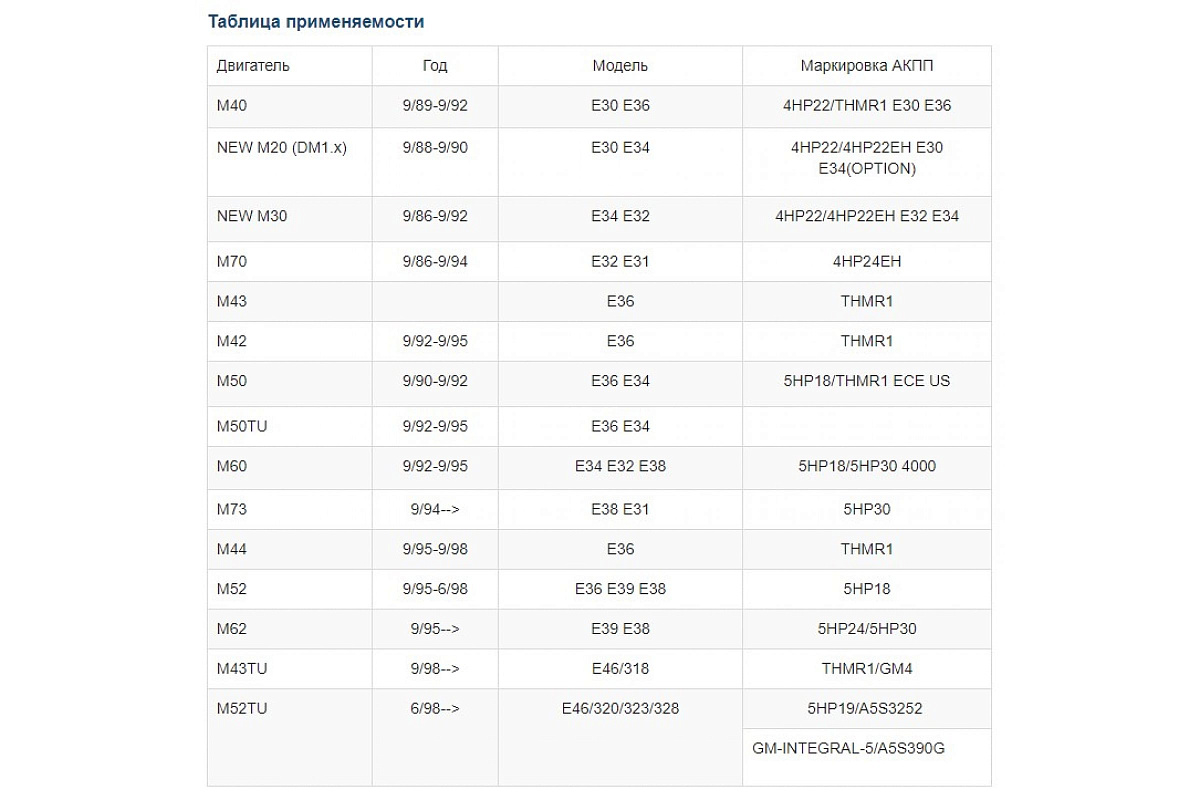Select the M40 engine cell
Viewport: 1200px width, 800px height.
(232, 106)
